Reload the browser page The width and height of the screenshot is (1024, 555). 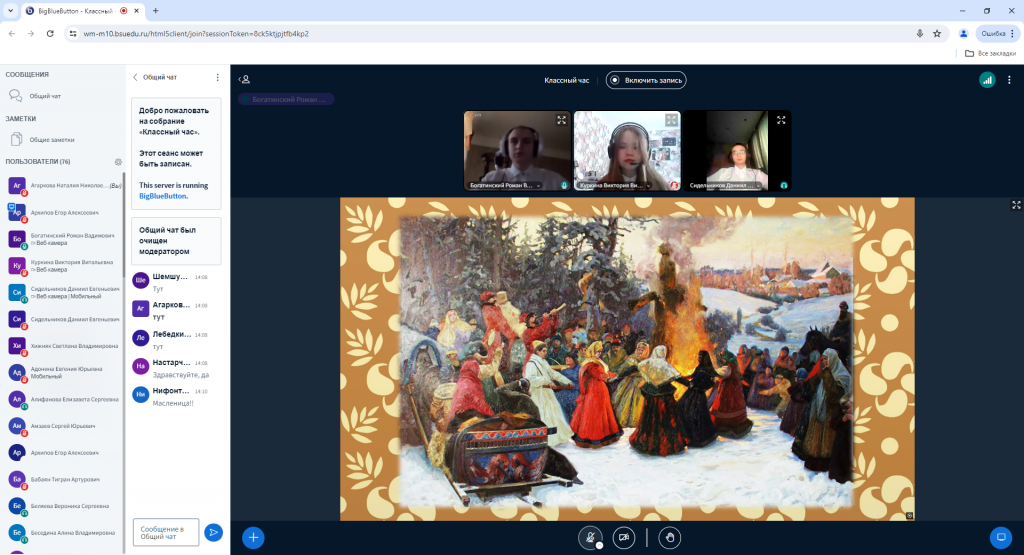point(50,33)
